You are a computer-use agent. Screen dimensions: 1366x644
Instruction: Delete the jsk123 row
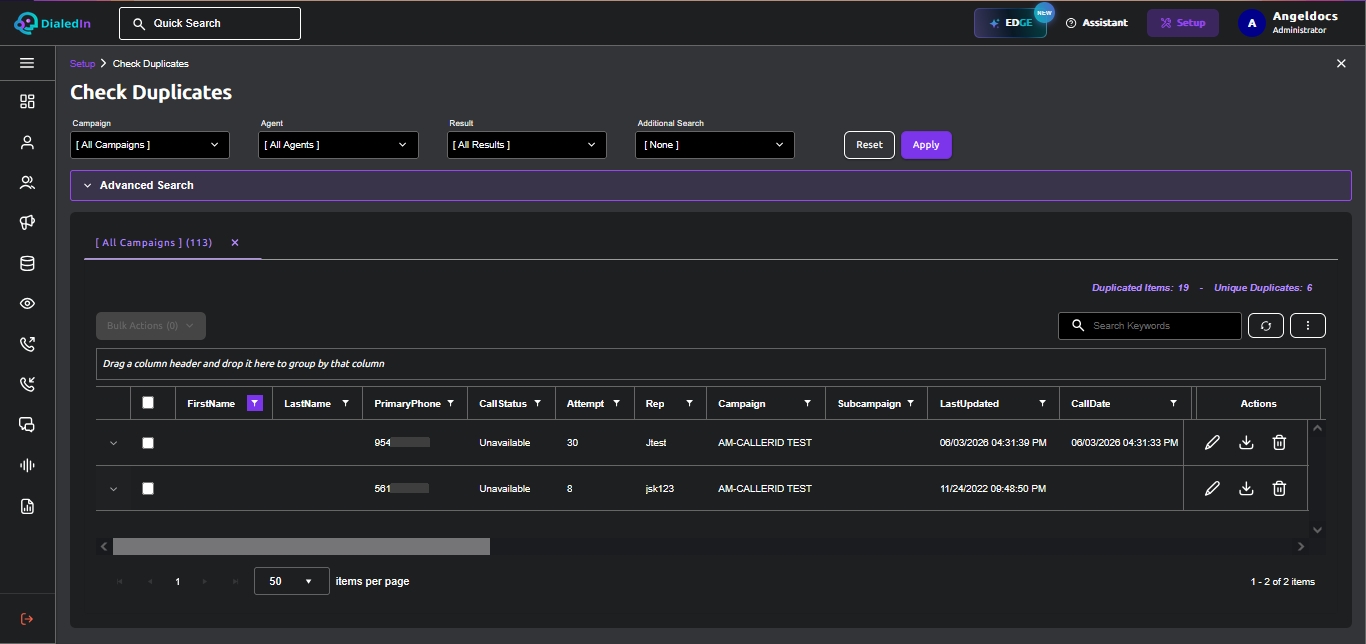(1279, 488)
